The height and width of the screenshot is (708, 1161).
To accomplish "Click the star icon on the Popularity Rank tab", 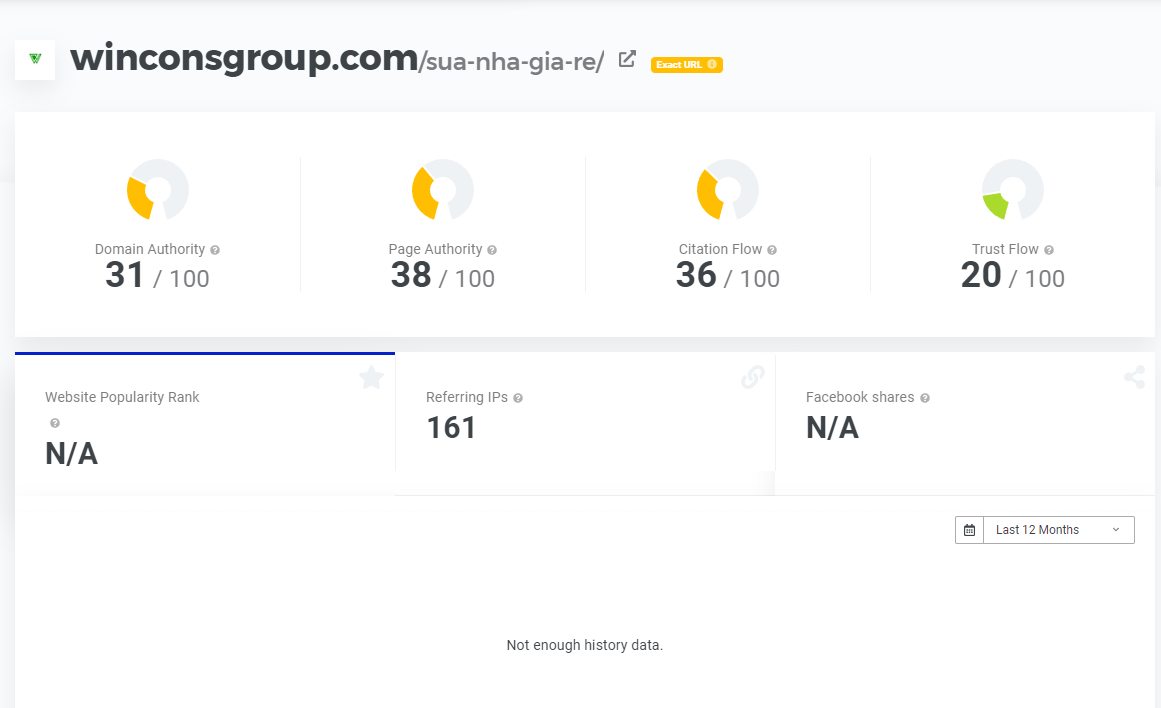I will (371, 378).
